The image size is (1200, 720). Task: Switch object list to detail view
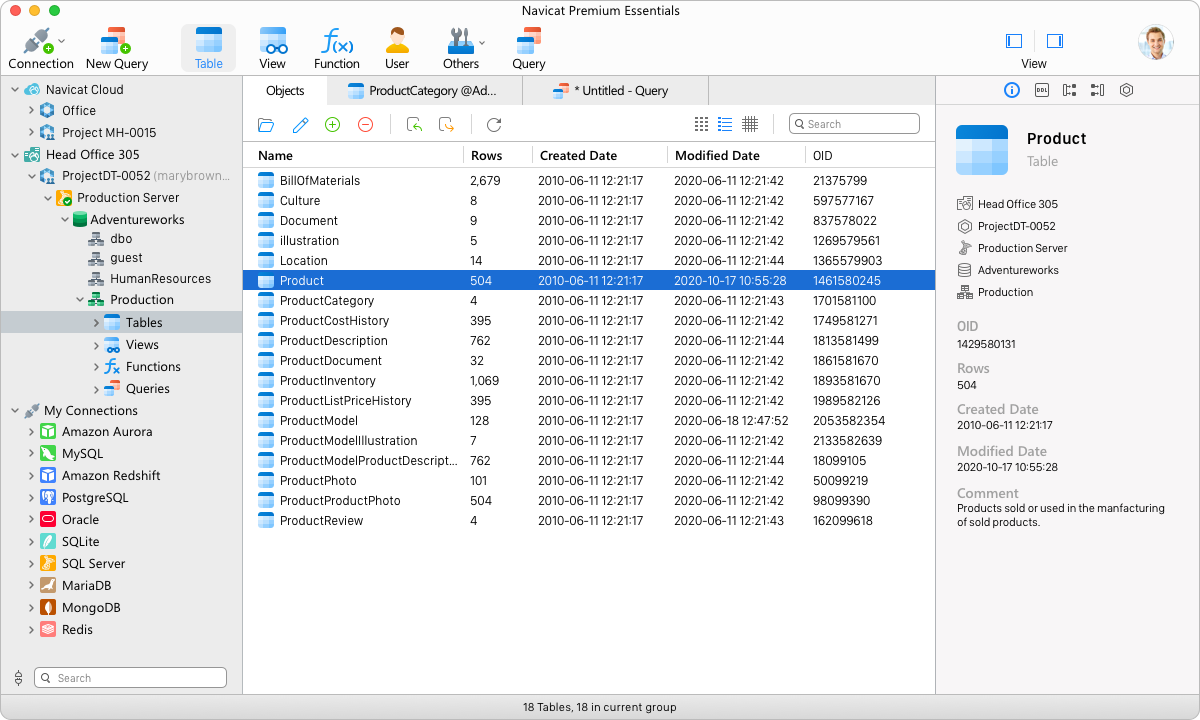(725, 124)
